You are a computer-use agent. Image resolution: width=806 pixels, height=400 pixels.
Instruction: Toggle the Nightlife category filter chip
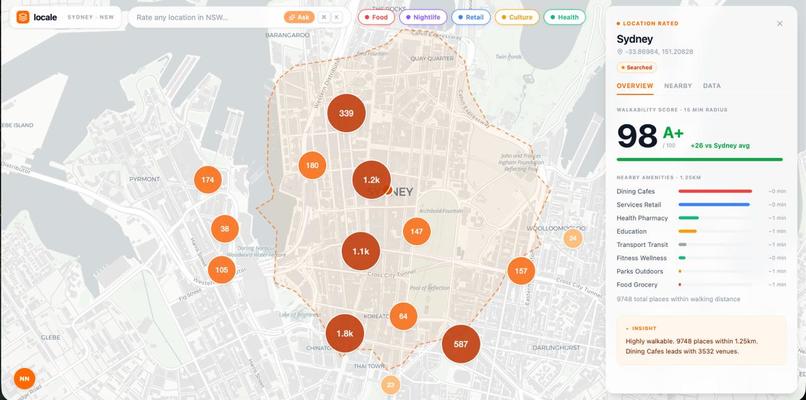click(423, 17)
